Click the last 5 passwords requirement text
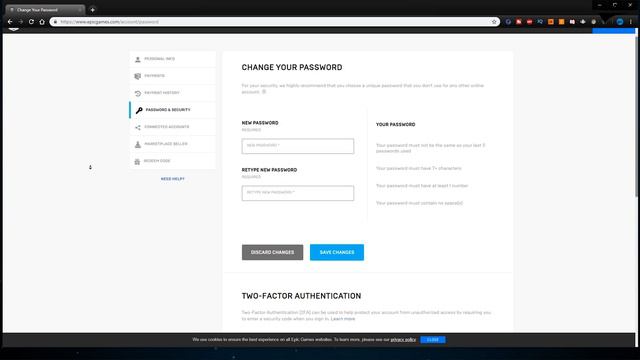640x360 pixels. click(x=430, y=148)
